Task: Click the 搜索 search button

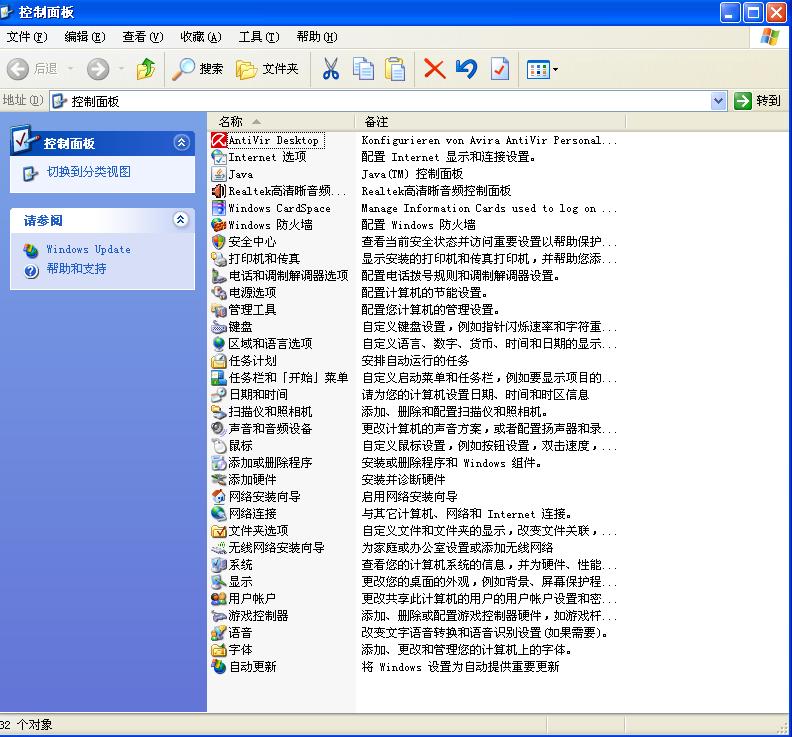Action: [x=197, y=69]
